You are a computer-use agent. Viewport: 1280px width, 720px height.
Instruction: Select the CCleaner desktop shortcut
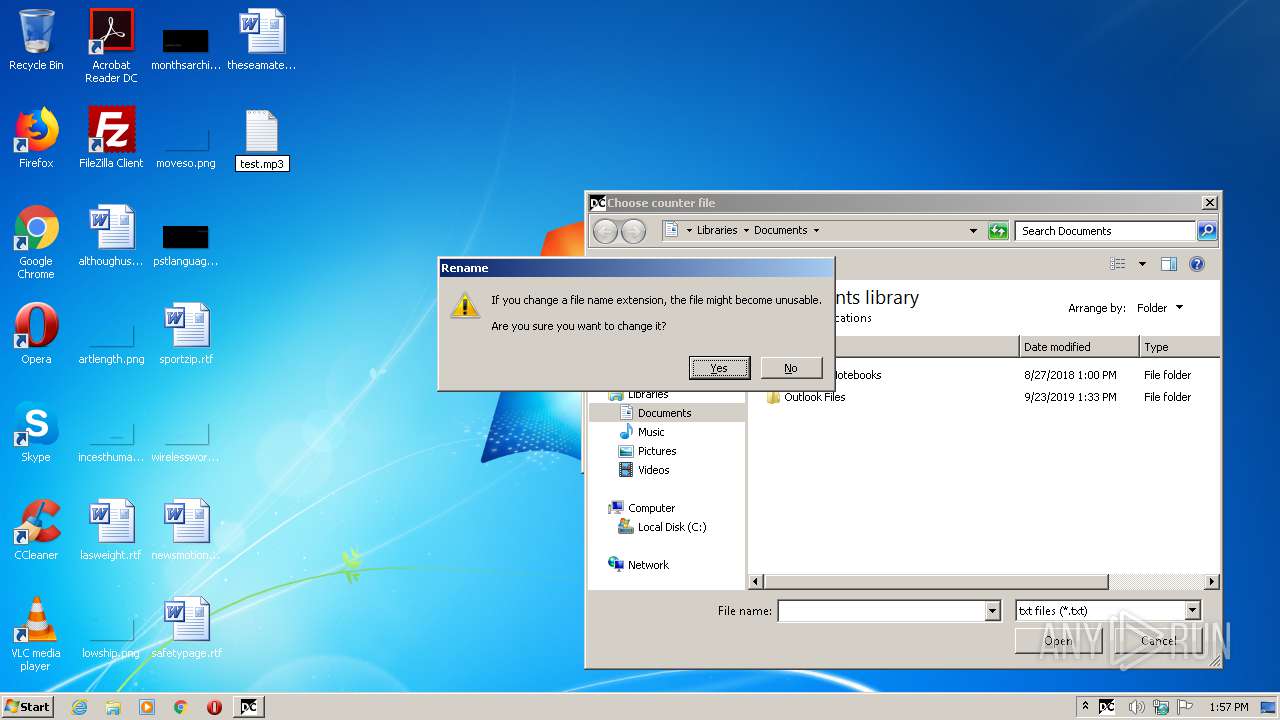click(36, 530)
